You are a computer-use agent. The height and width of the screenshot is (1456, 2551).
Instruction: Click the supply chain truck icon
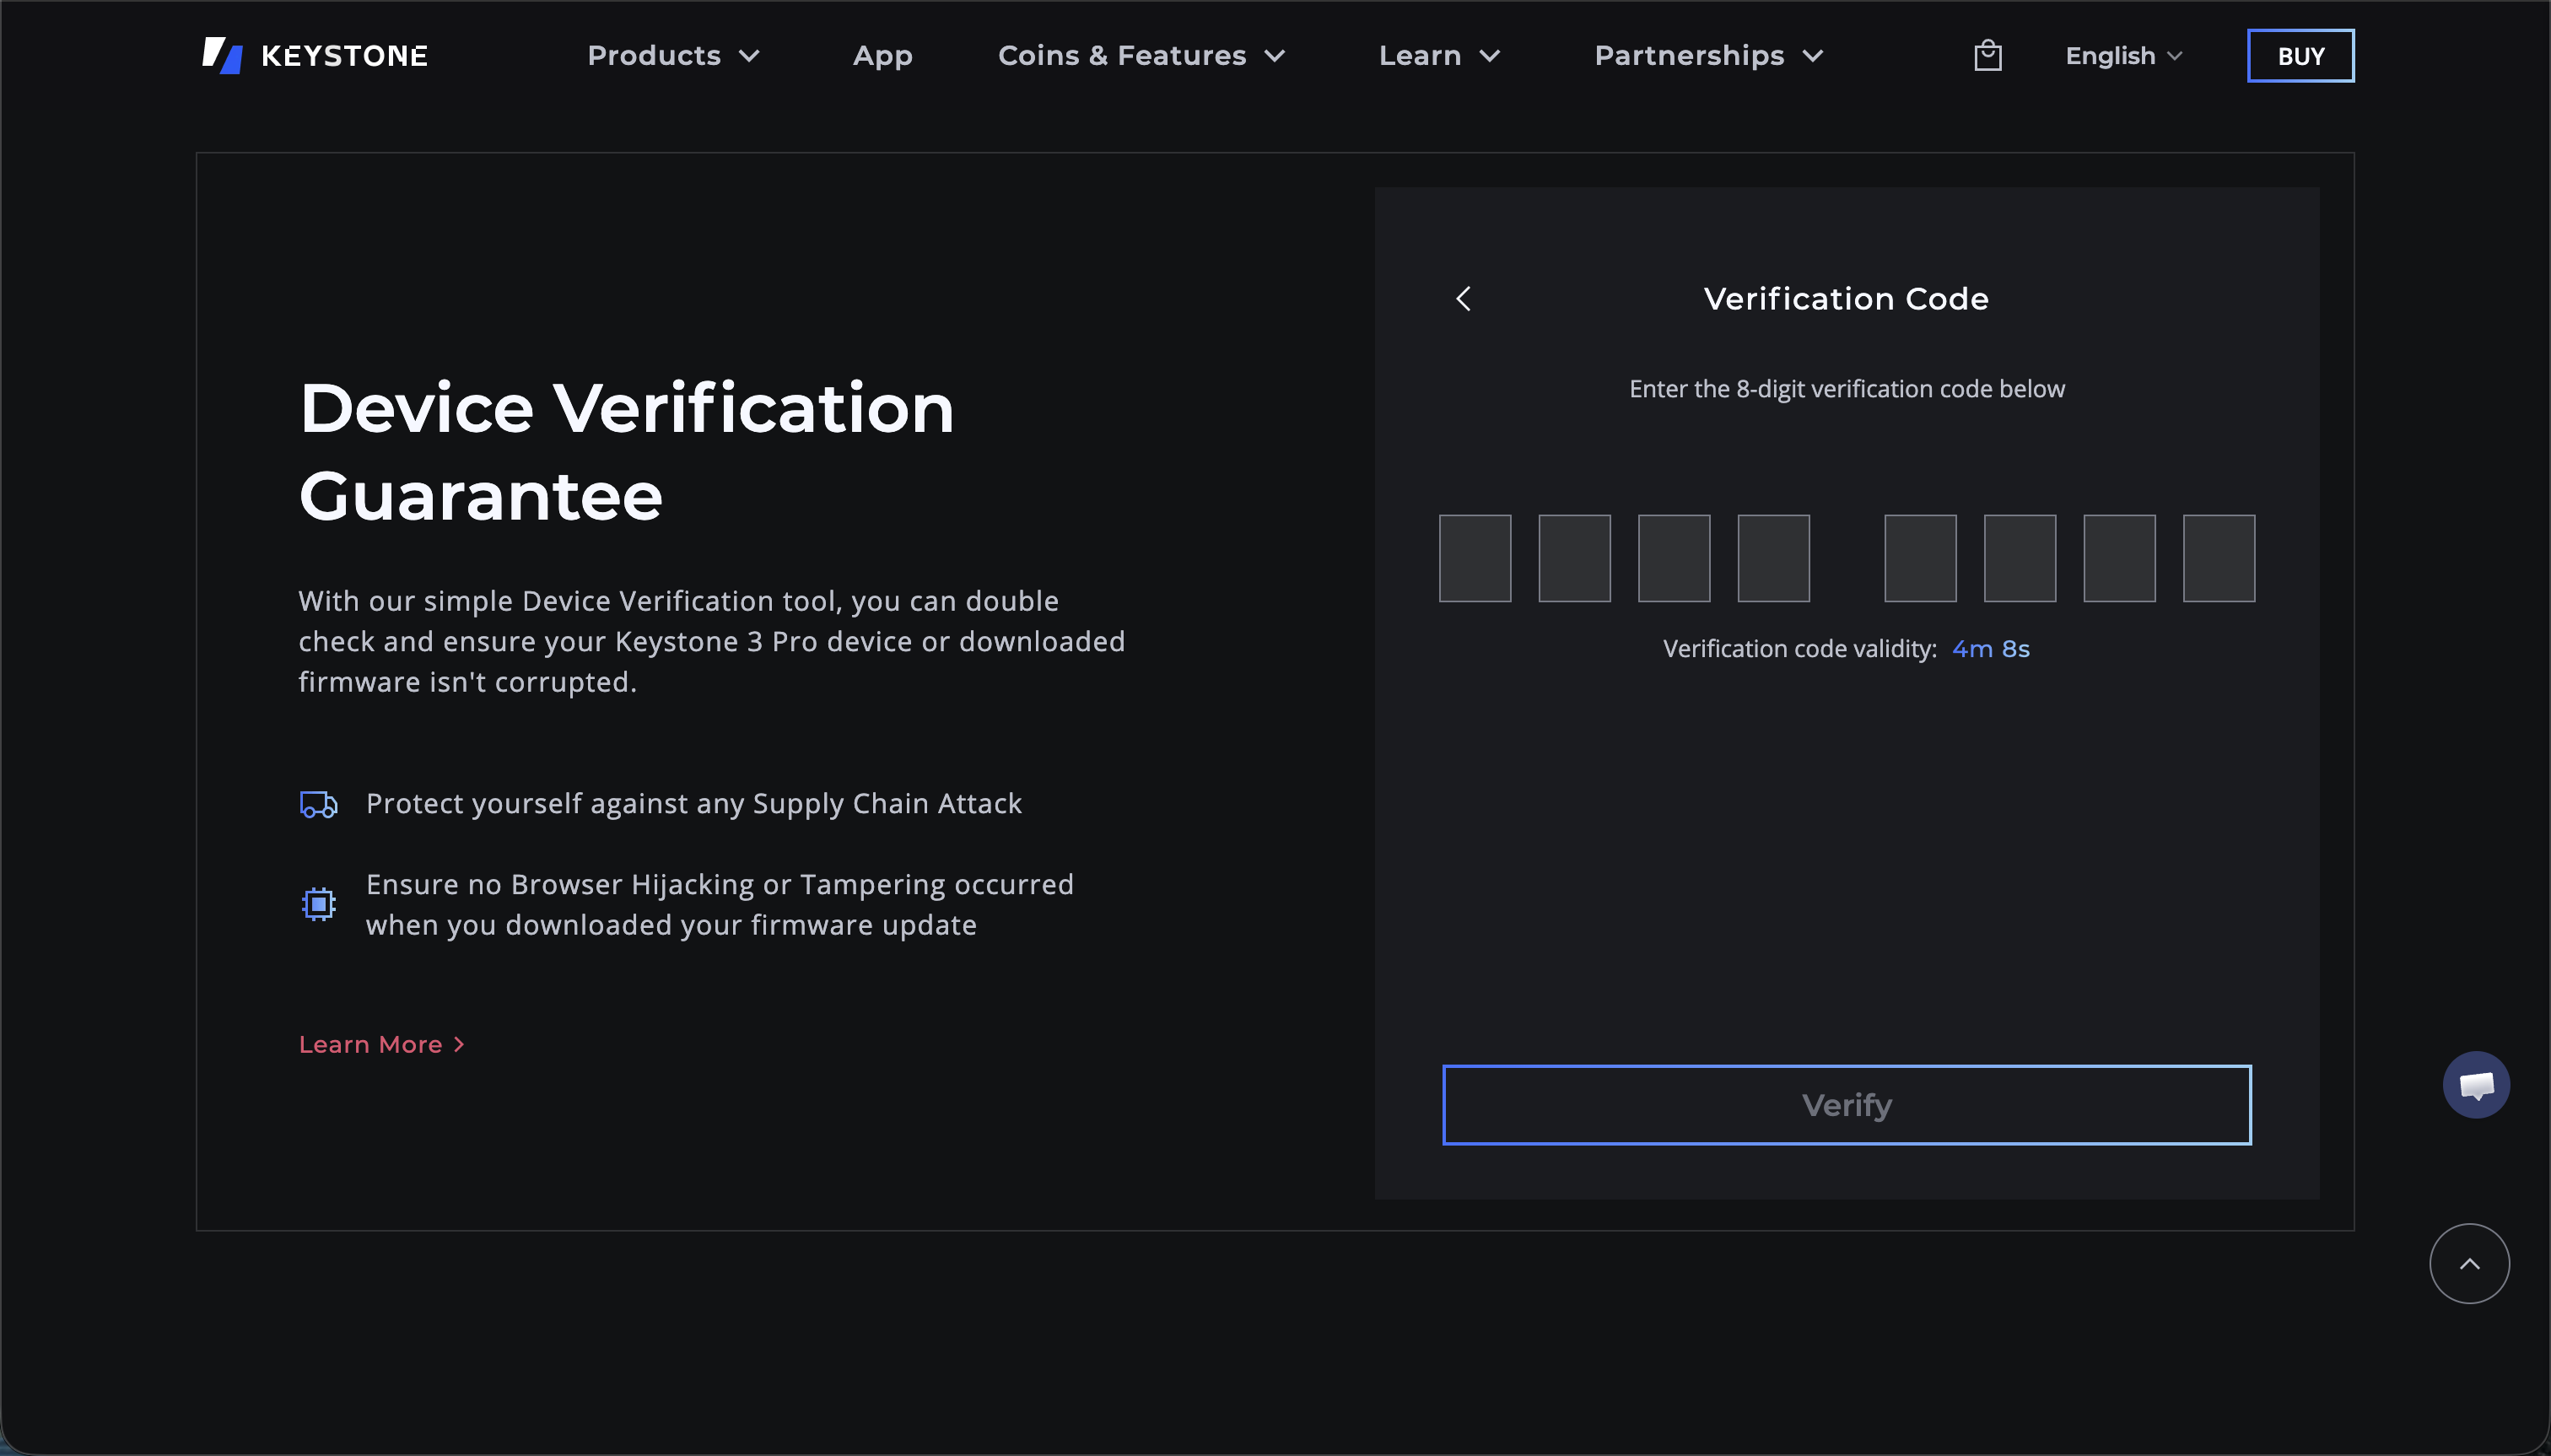318,804
